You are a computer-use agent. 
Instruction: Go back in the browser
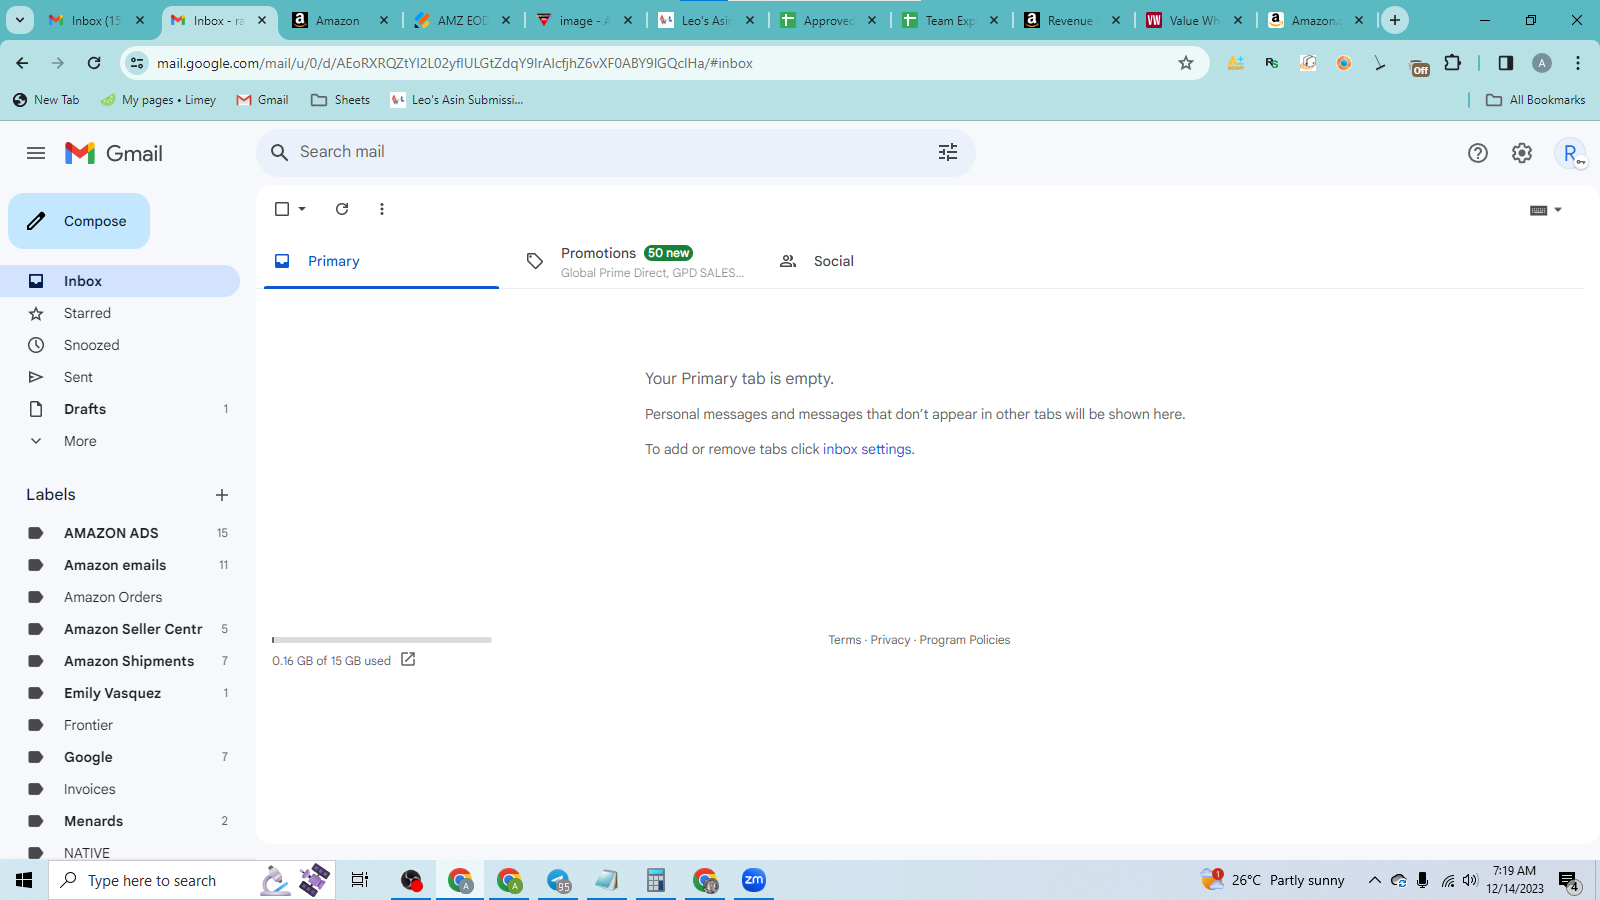click(x=22, y=63)
